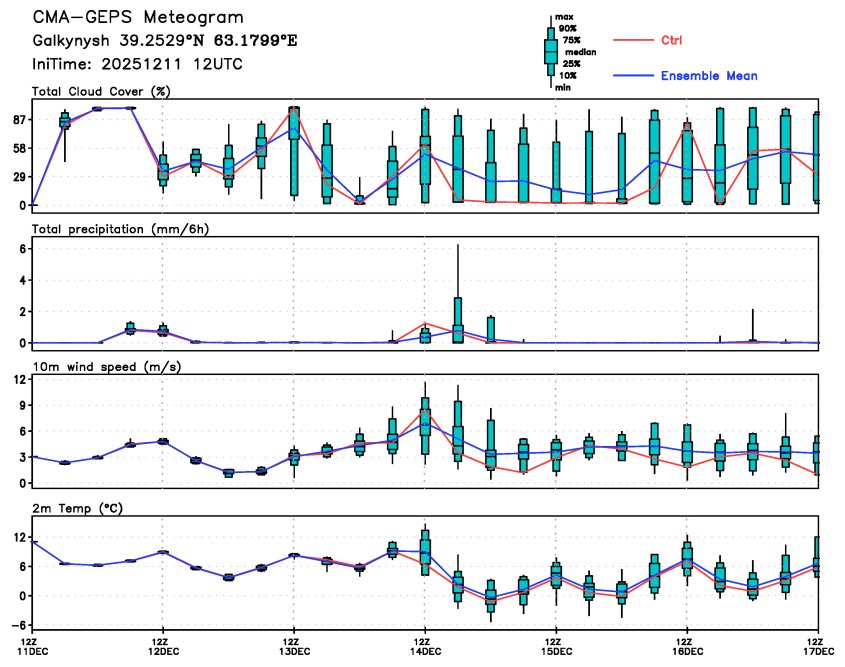The image size is (845, 667).
Task: Click the legend label 'min'
Action: (x=563, y=88)
